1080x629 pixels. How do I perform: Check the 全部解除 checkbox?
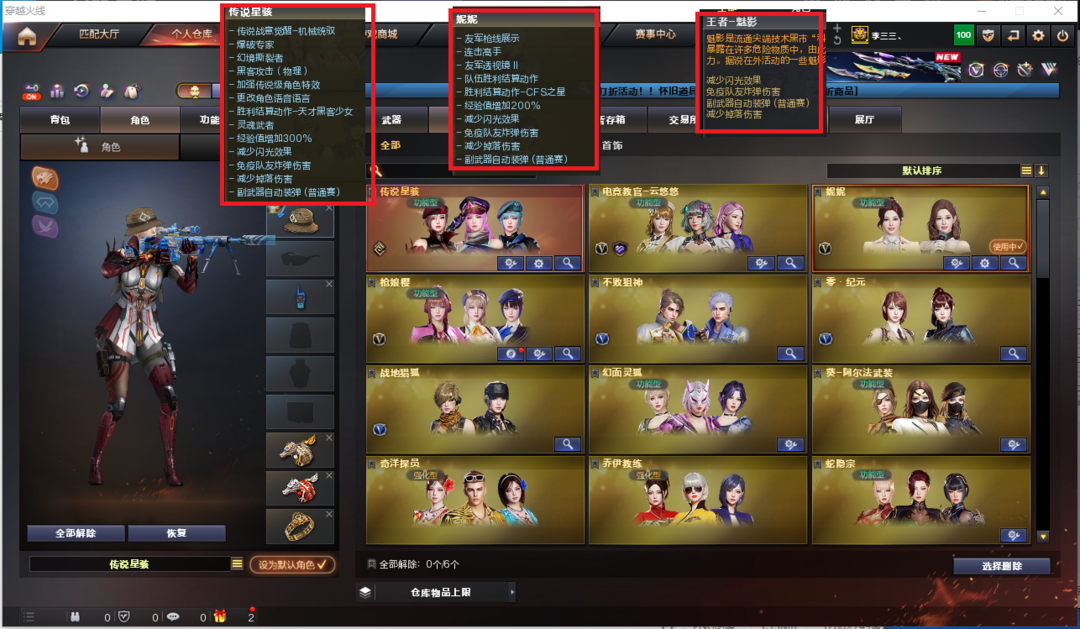pyautogui.click(x=372, y=564)
